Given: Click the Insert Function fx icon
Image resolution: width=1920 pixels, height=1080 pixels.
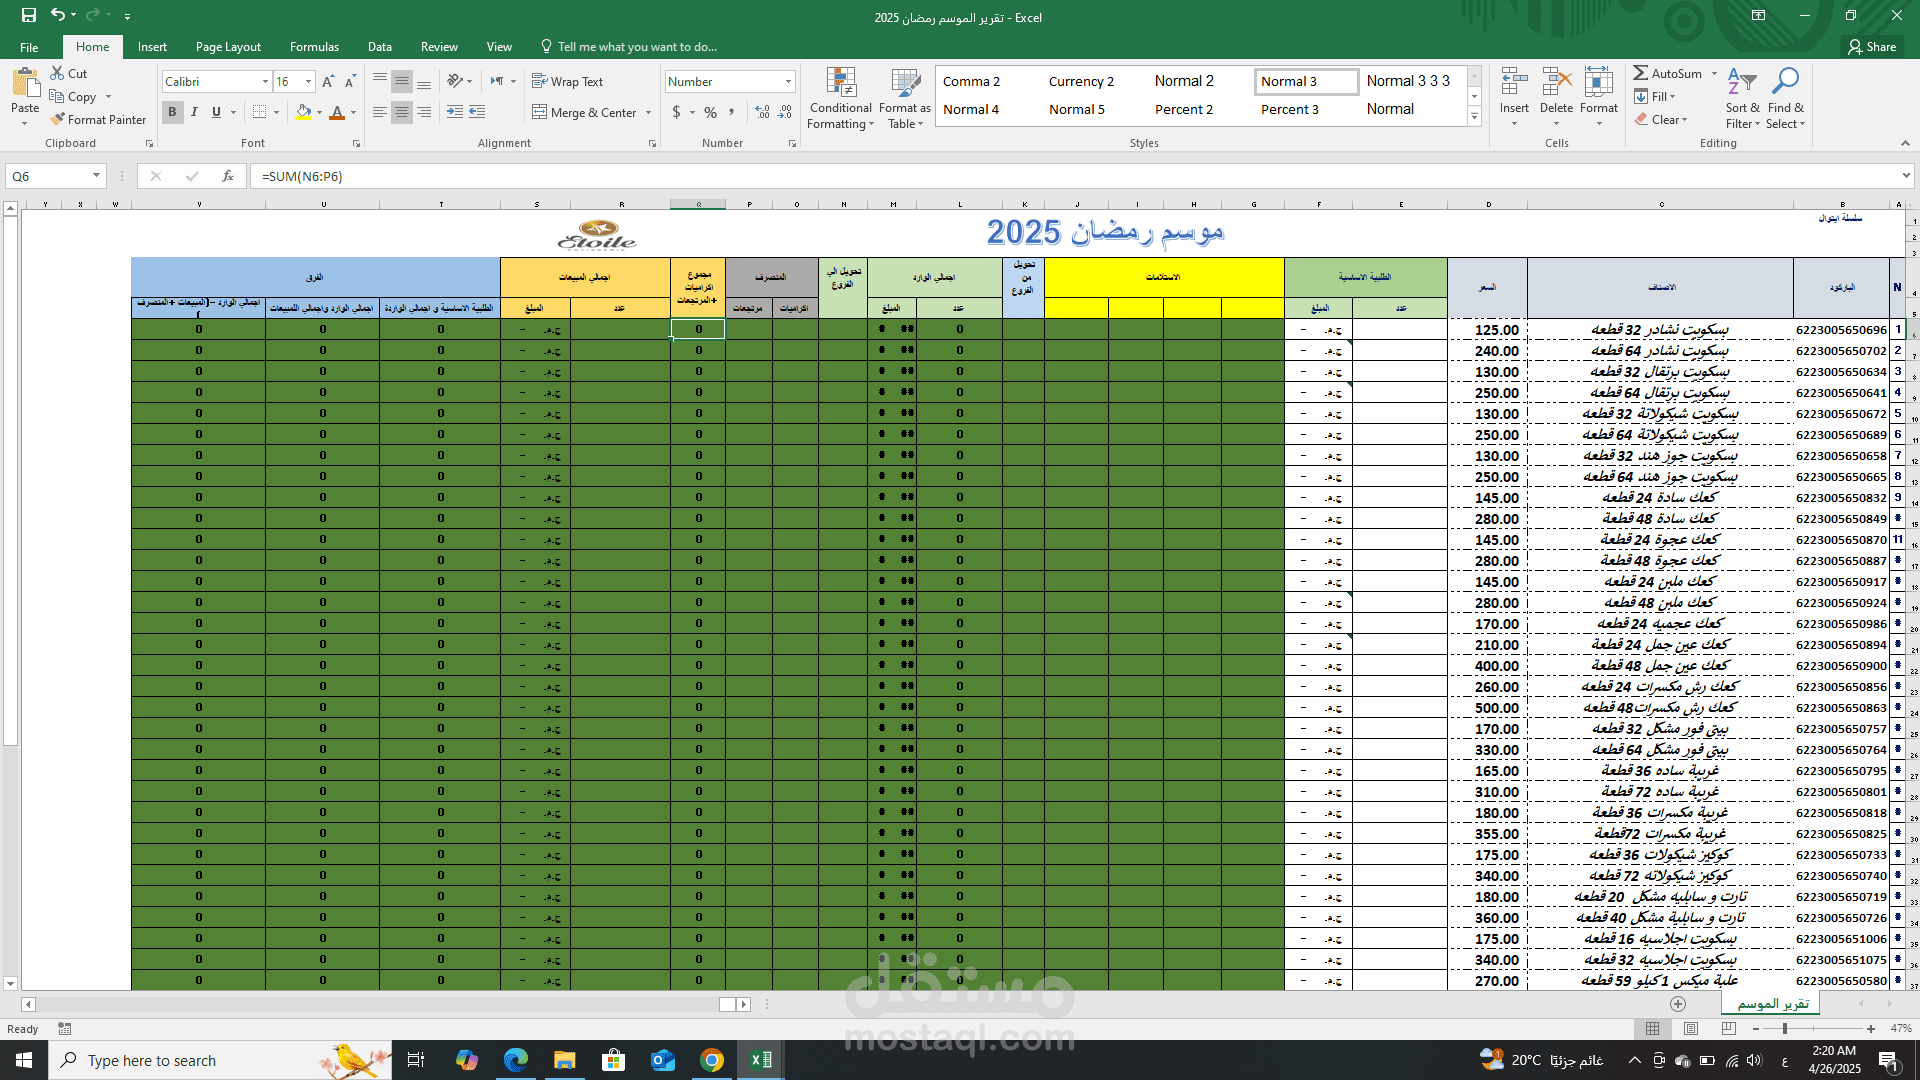Looking at the screenshot, I should point(228,176).
